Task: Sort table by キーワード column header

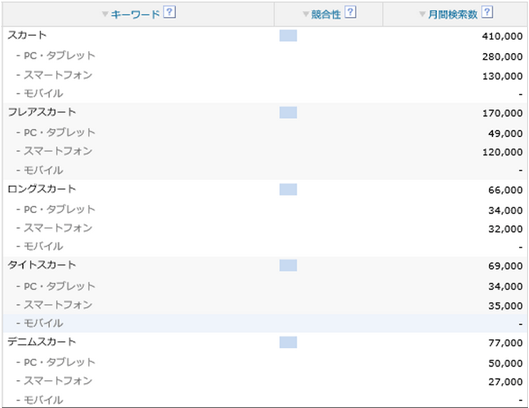Action: point(135,14)
